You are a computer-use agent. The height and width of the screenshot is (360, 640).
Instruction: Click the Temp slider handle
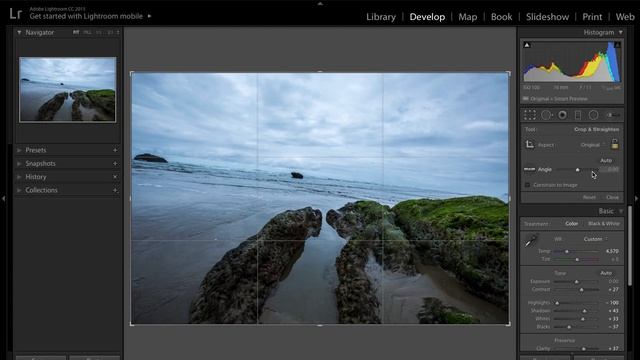click(x=567, y=251)
